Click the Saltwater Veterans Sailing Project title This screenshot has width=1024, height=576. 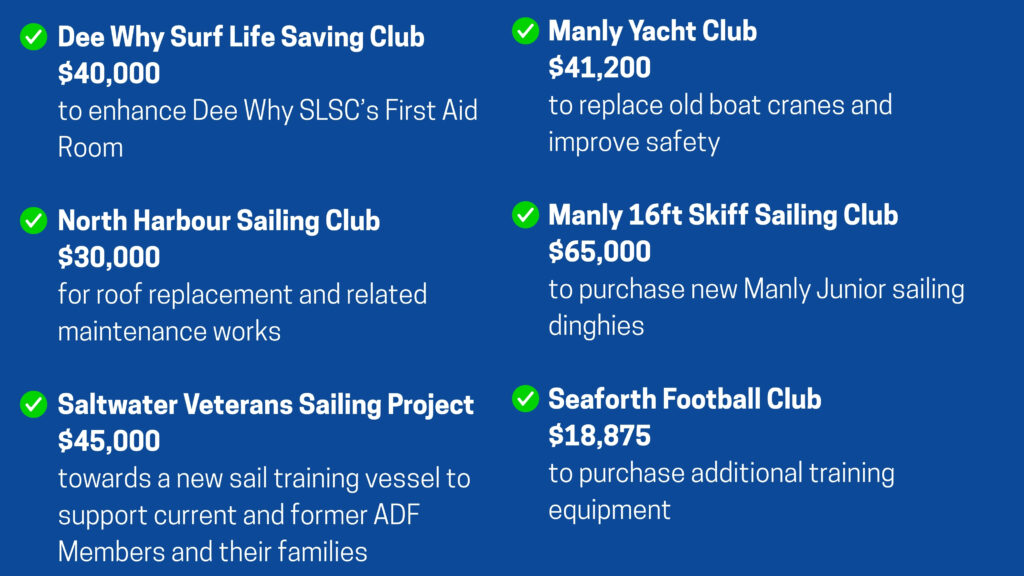point(266,404)
